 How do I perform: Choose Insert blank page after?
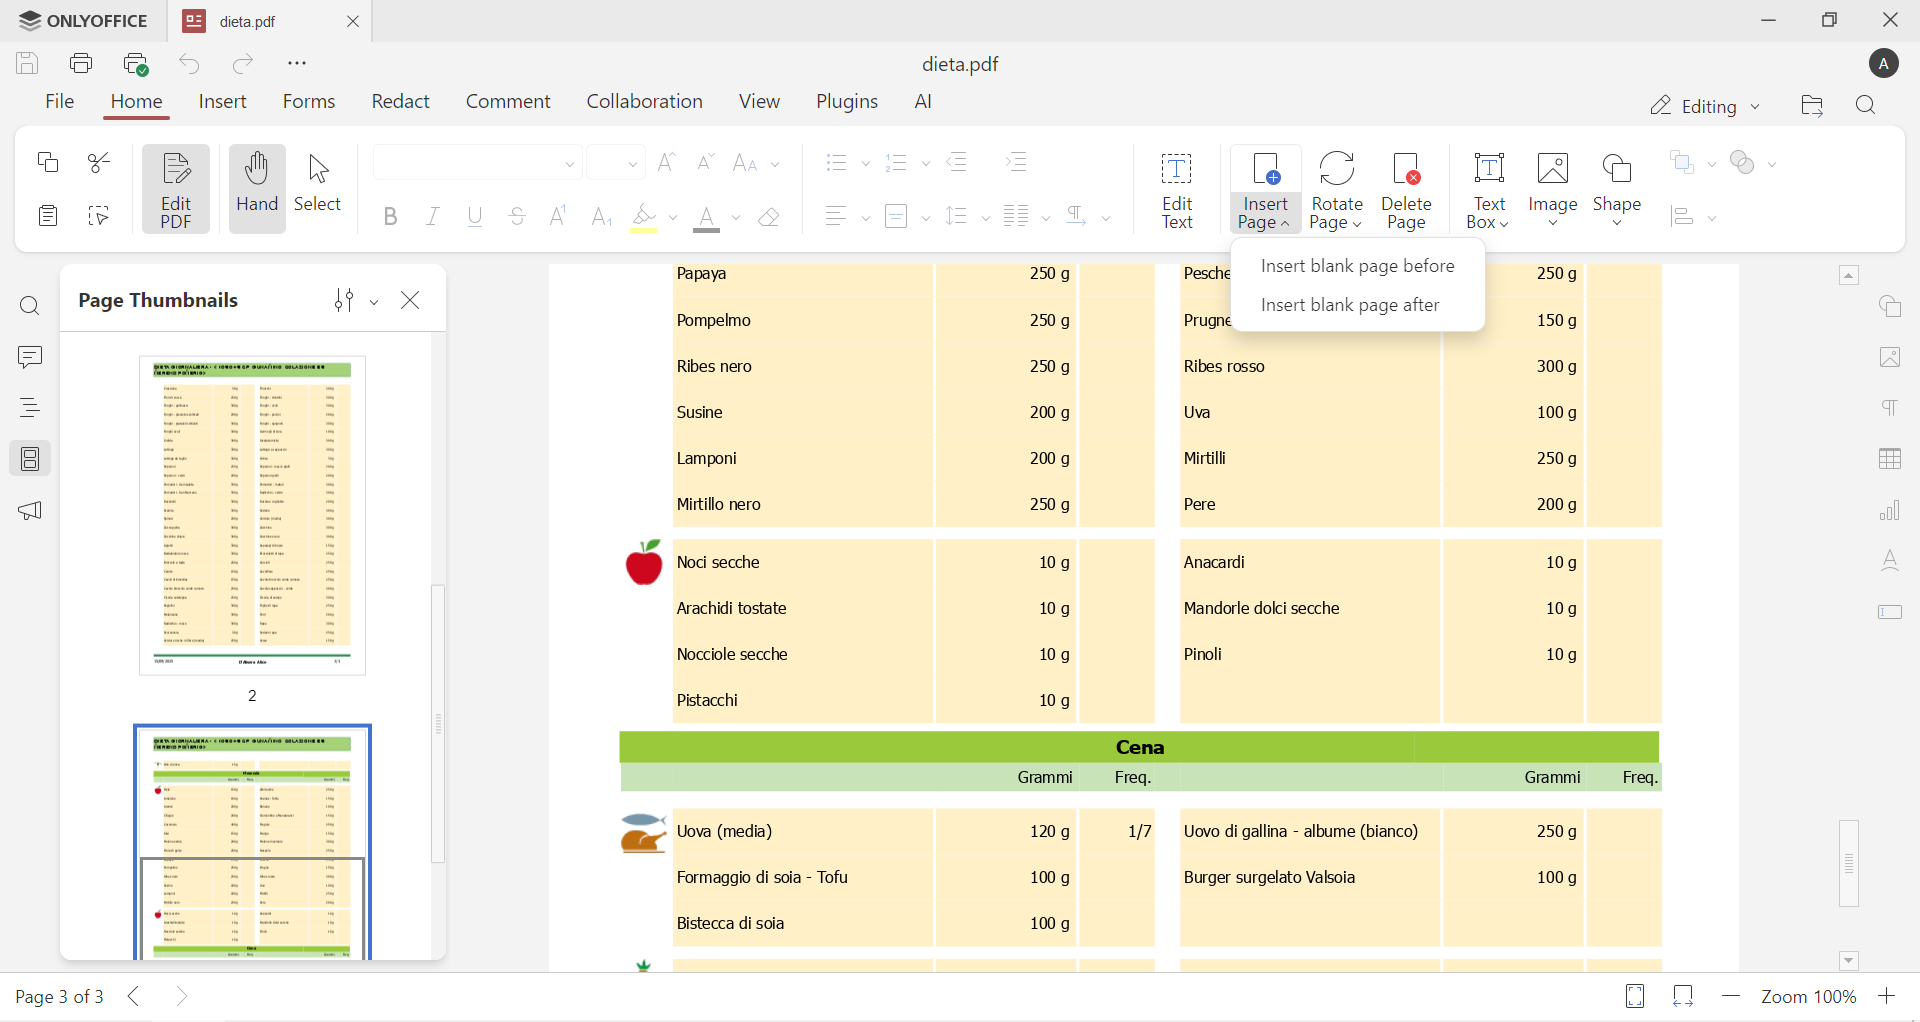click(1350, 305)
